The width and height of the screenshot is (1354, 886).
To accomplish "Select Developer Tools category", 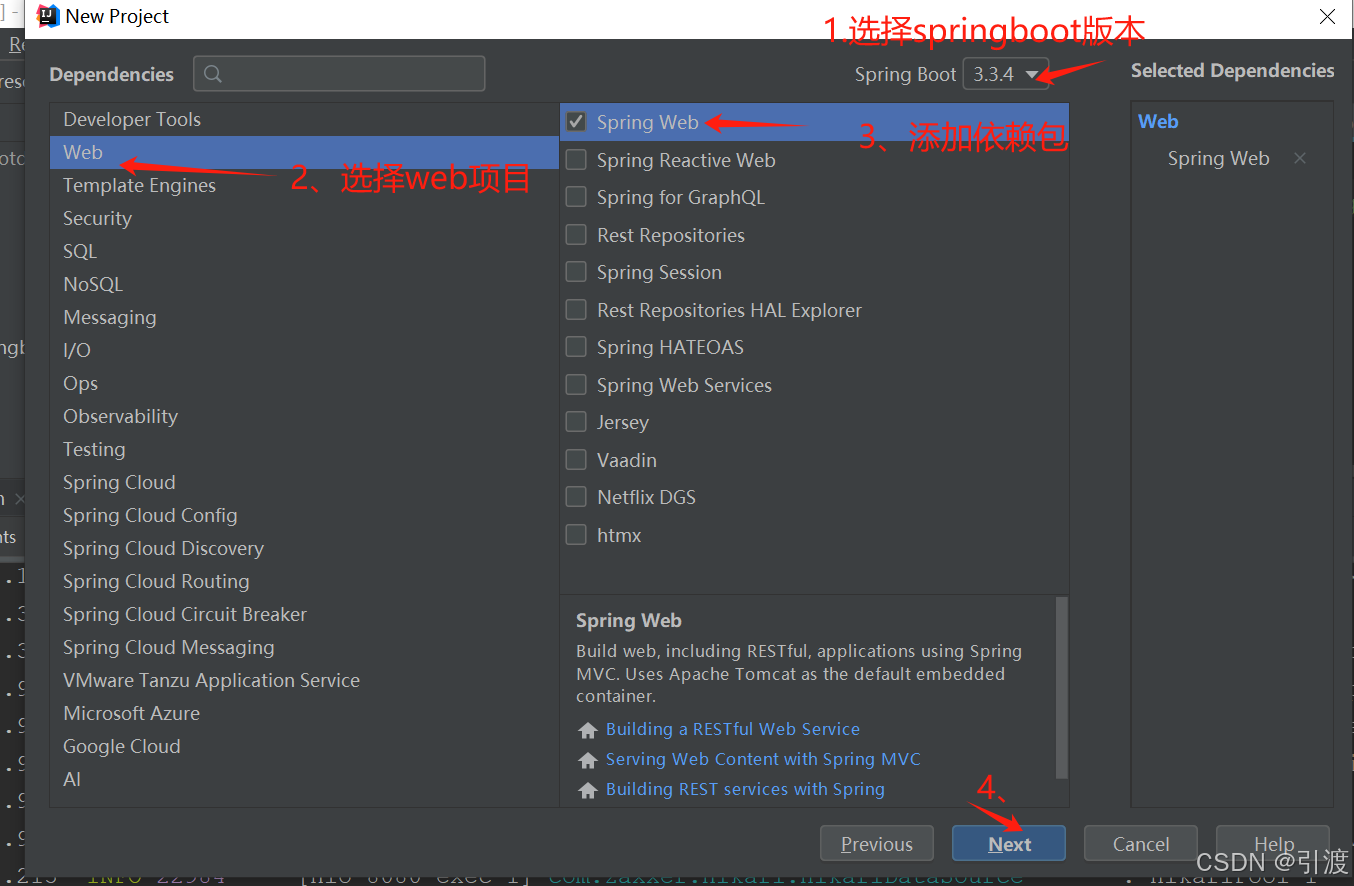I will 304,119.
